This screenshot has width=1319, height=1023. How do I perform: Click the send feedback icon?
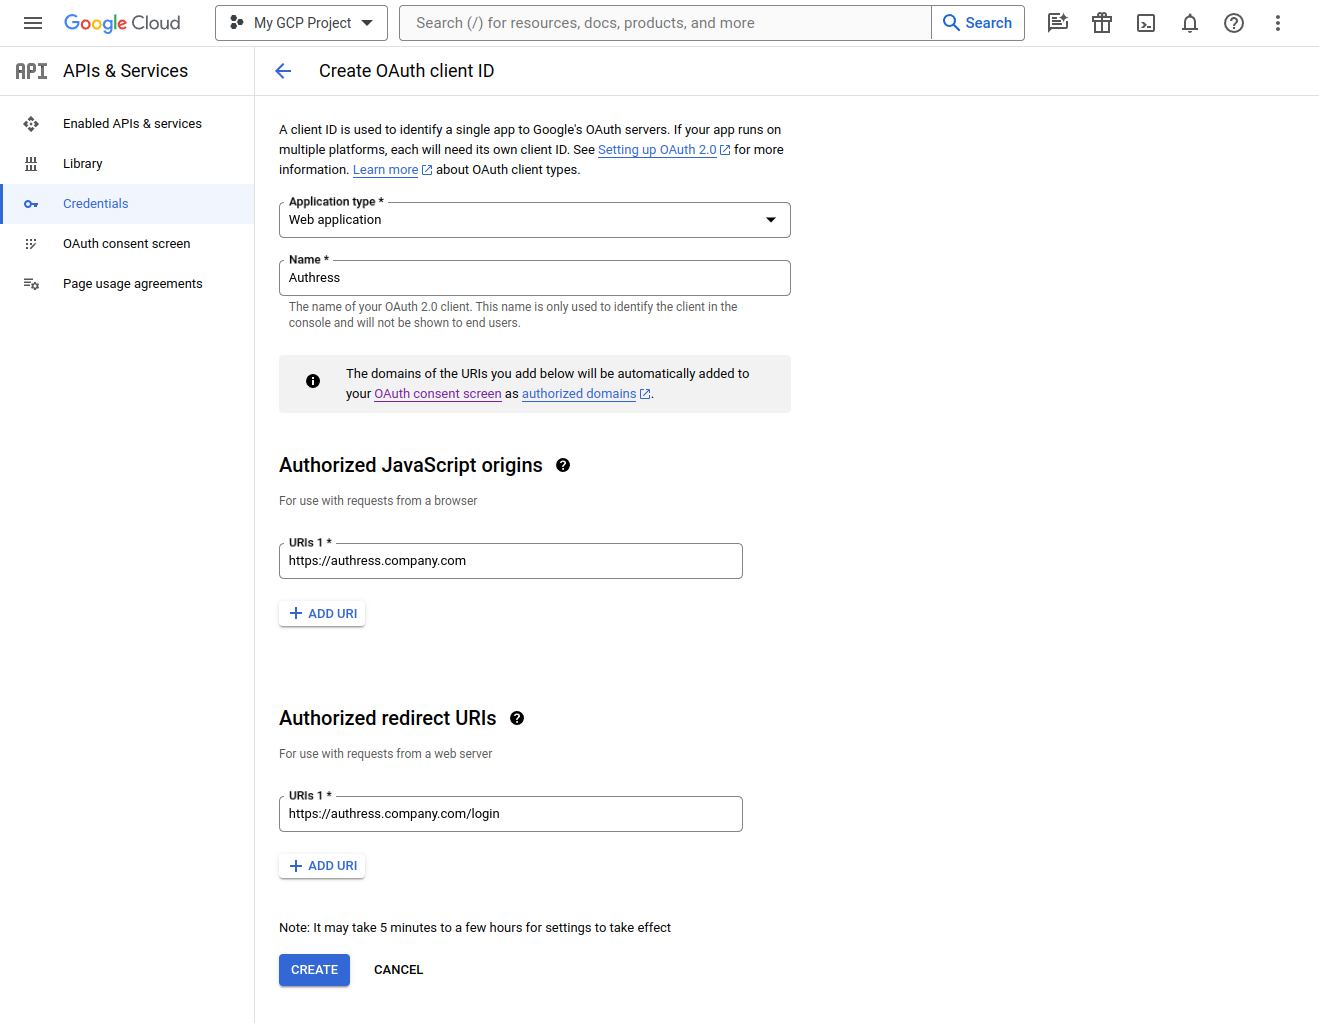1058,22
